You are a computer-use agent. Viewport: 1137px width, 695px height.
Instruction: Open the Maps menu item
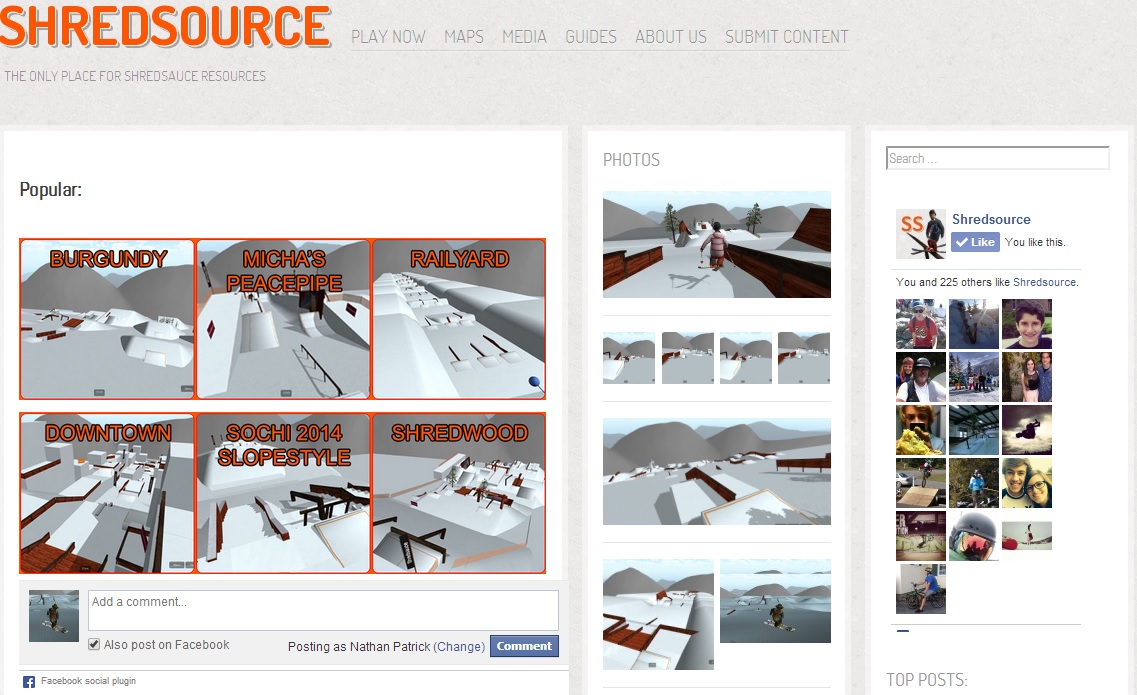click(464, 37)
